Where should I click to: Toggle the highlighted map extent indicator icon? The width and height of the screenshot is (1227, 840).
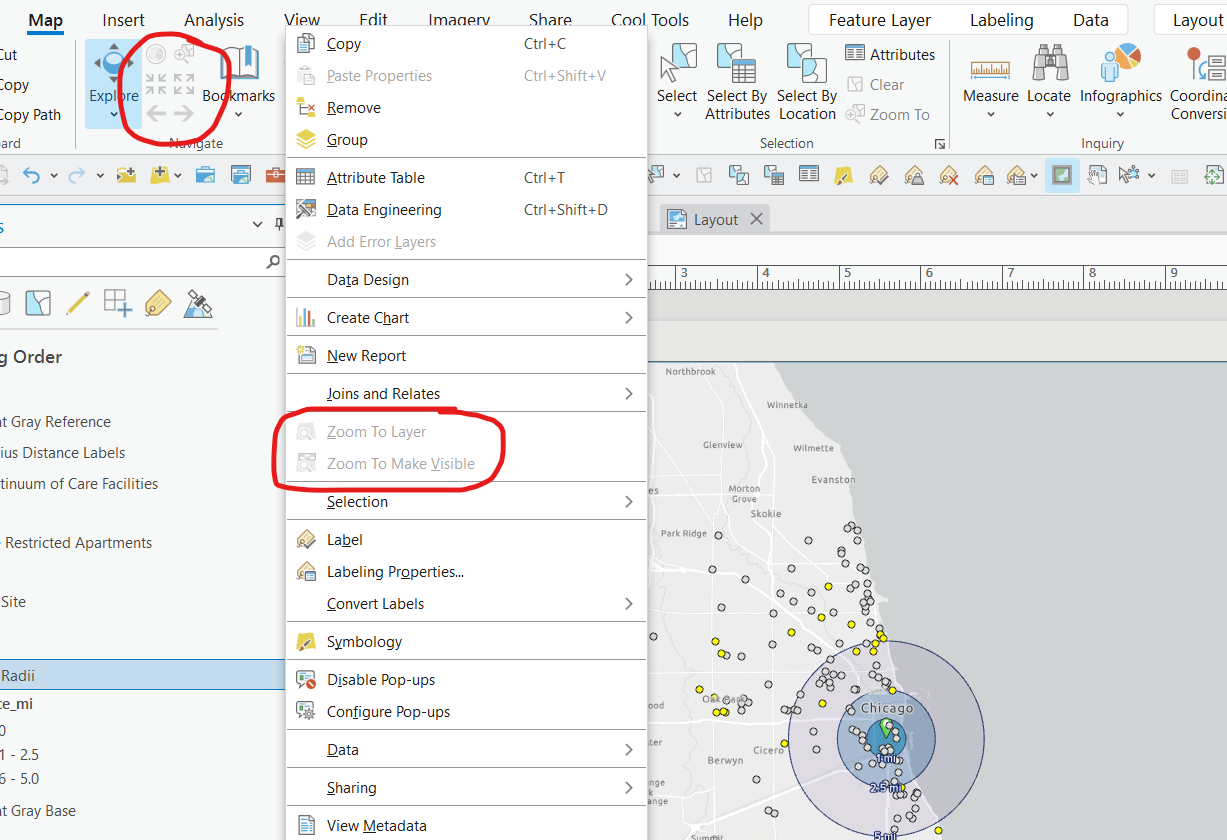(1062, 175)
